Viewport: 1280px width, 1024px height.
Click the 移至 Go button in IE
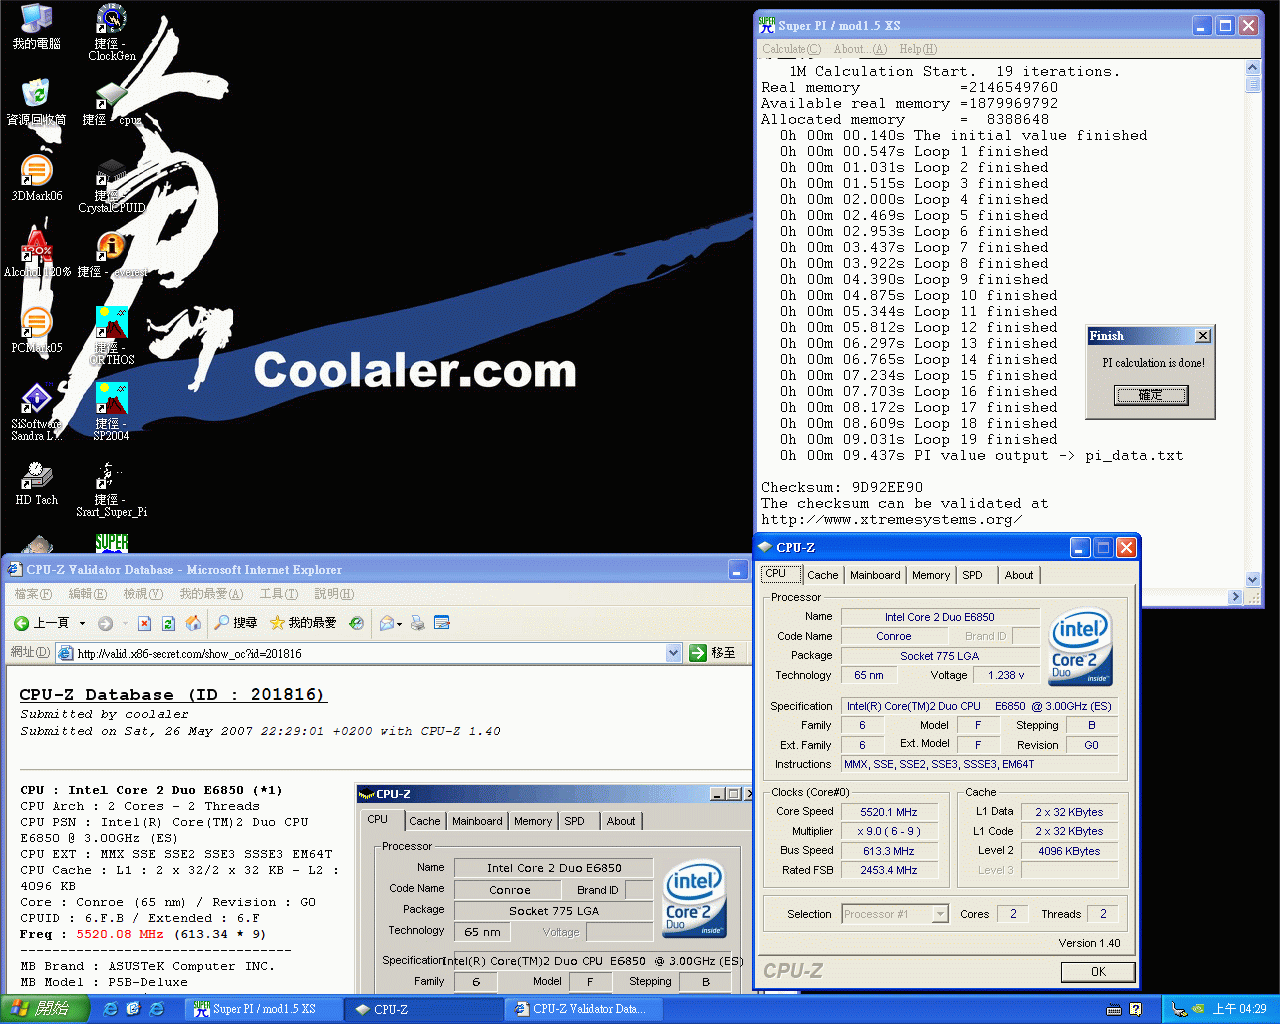713,653
